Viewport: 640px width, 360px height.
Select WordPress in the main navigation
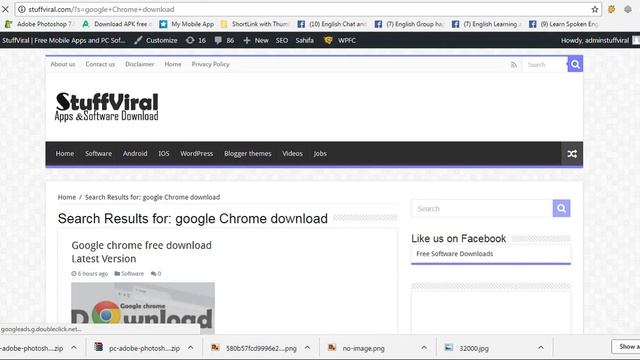197,153
